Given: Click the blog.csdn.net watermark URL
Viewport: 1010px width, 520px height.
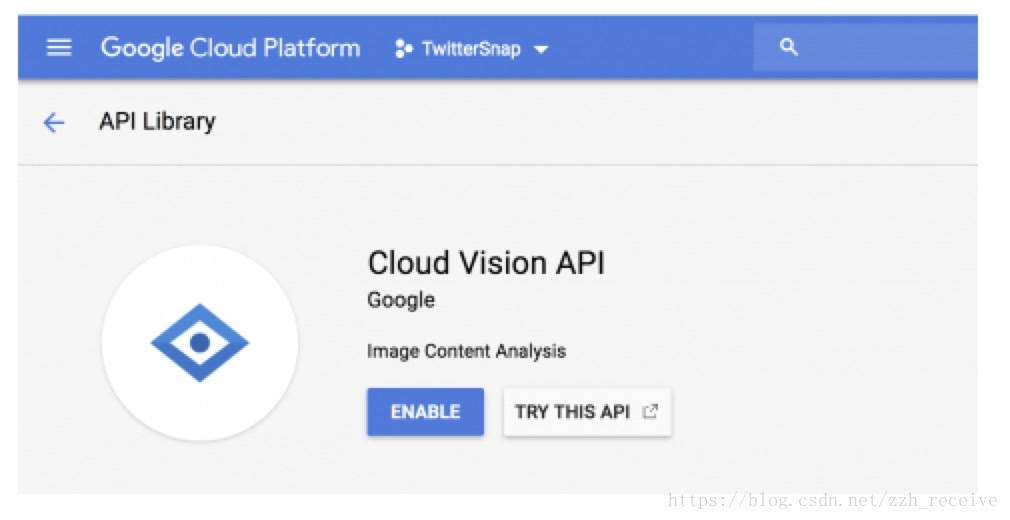Looking at the screenshot, I should coord(832,500).
